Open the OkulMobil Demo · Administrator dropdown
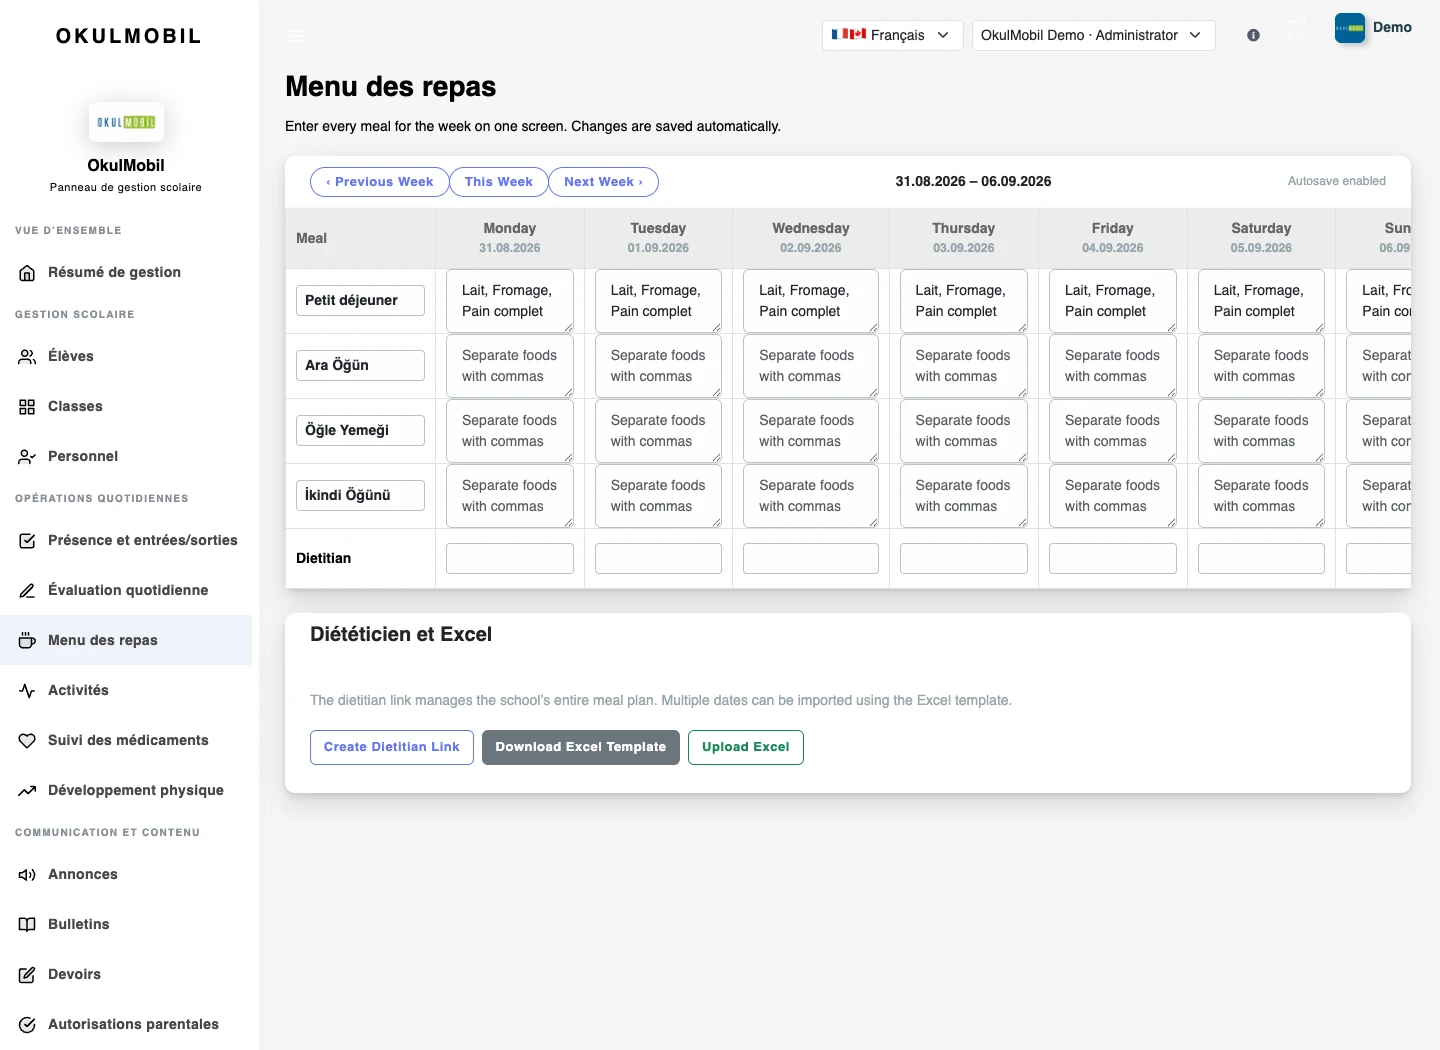This screenshot has height=1050, width=1440. pyautogui.click(x=1093, y=35)
